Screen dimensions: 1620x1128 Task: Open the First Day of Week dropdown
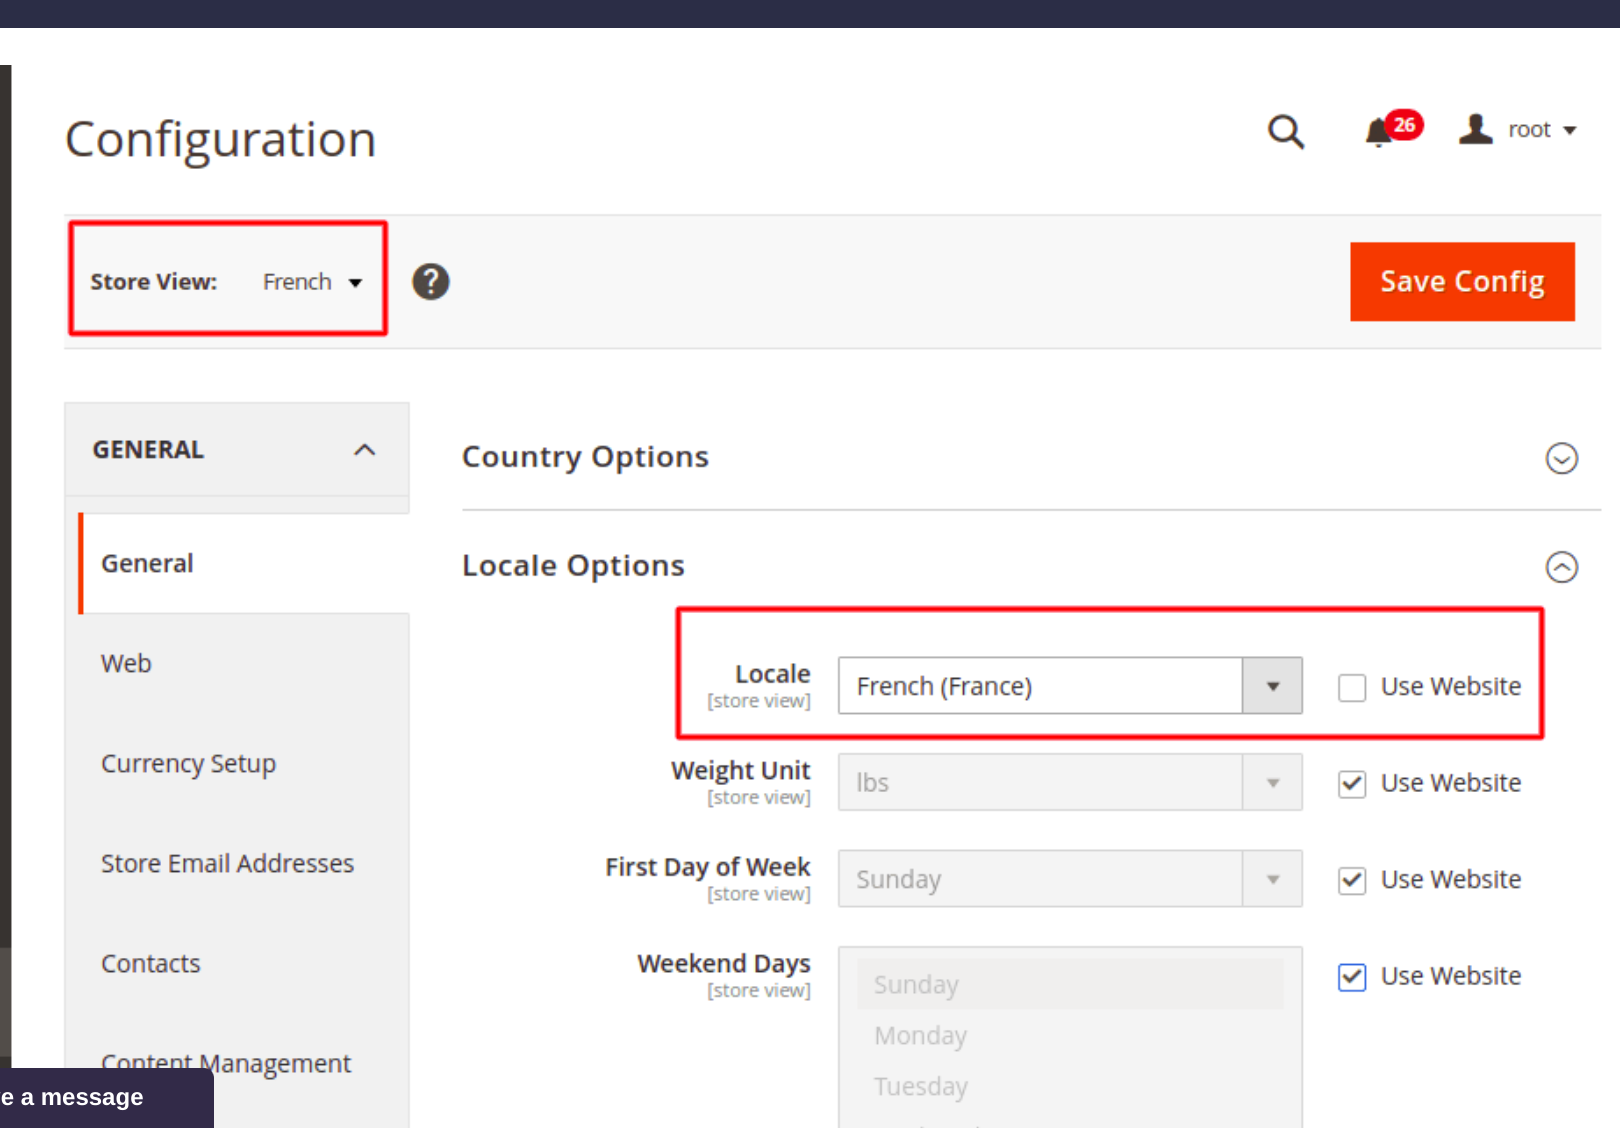tap(1273, 879)
